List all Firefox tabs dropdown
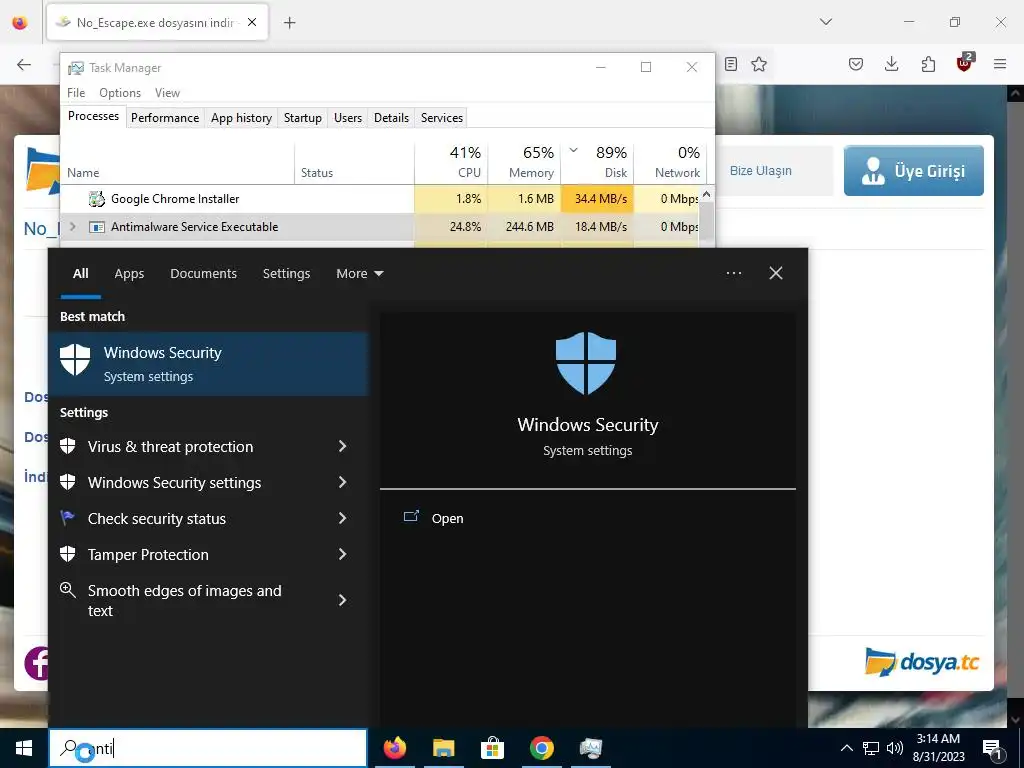Screen dimensions: 1024x768 [826, 22]
